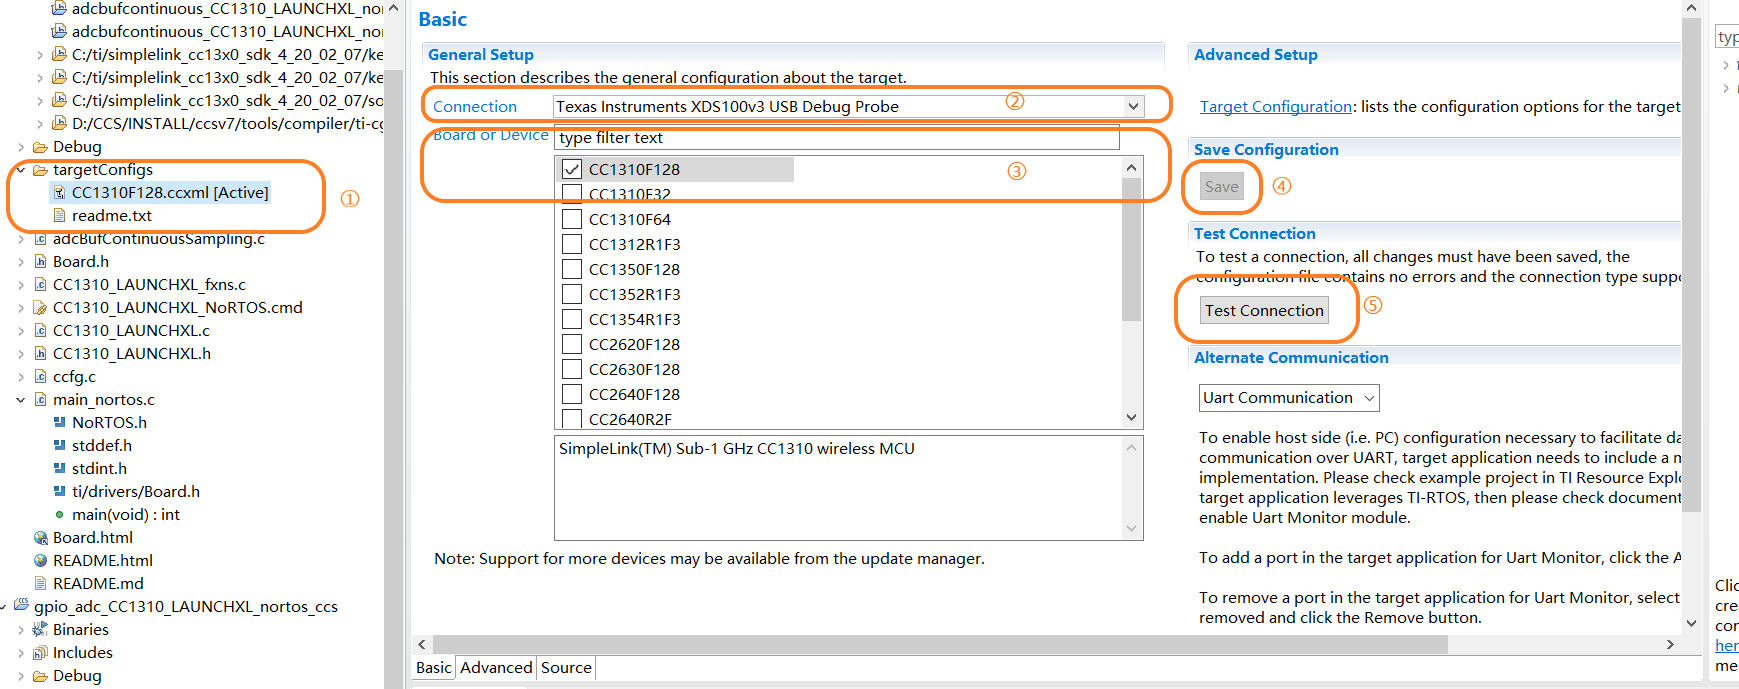Click the device list vertical scrollbar thumb
The width and height of the screenshot is (1739, 689).
click(x=1132, y=249)
